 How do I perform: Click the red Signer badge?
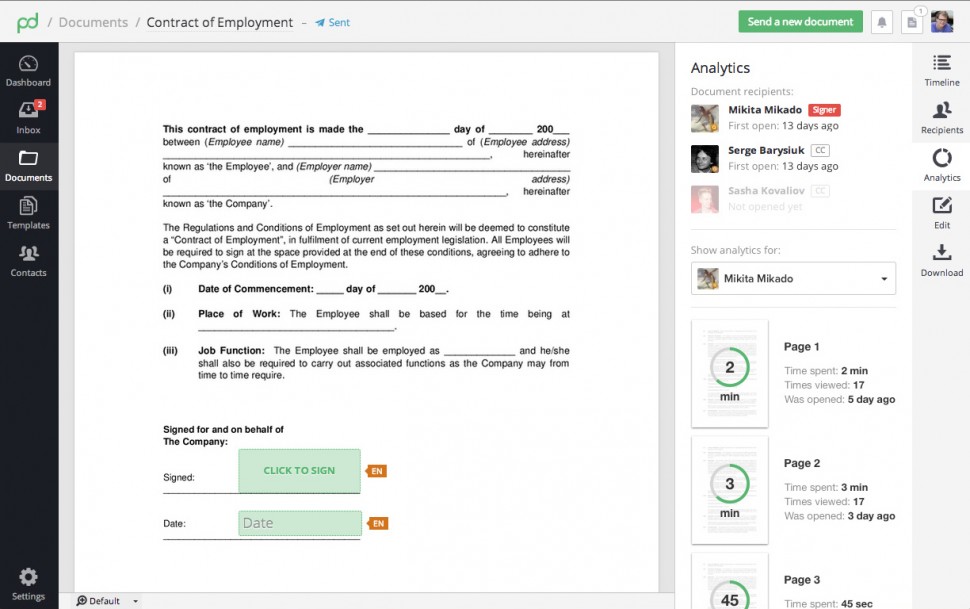pyautogui.click(x=824, y=110)
